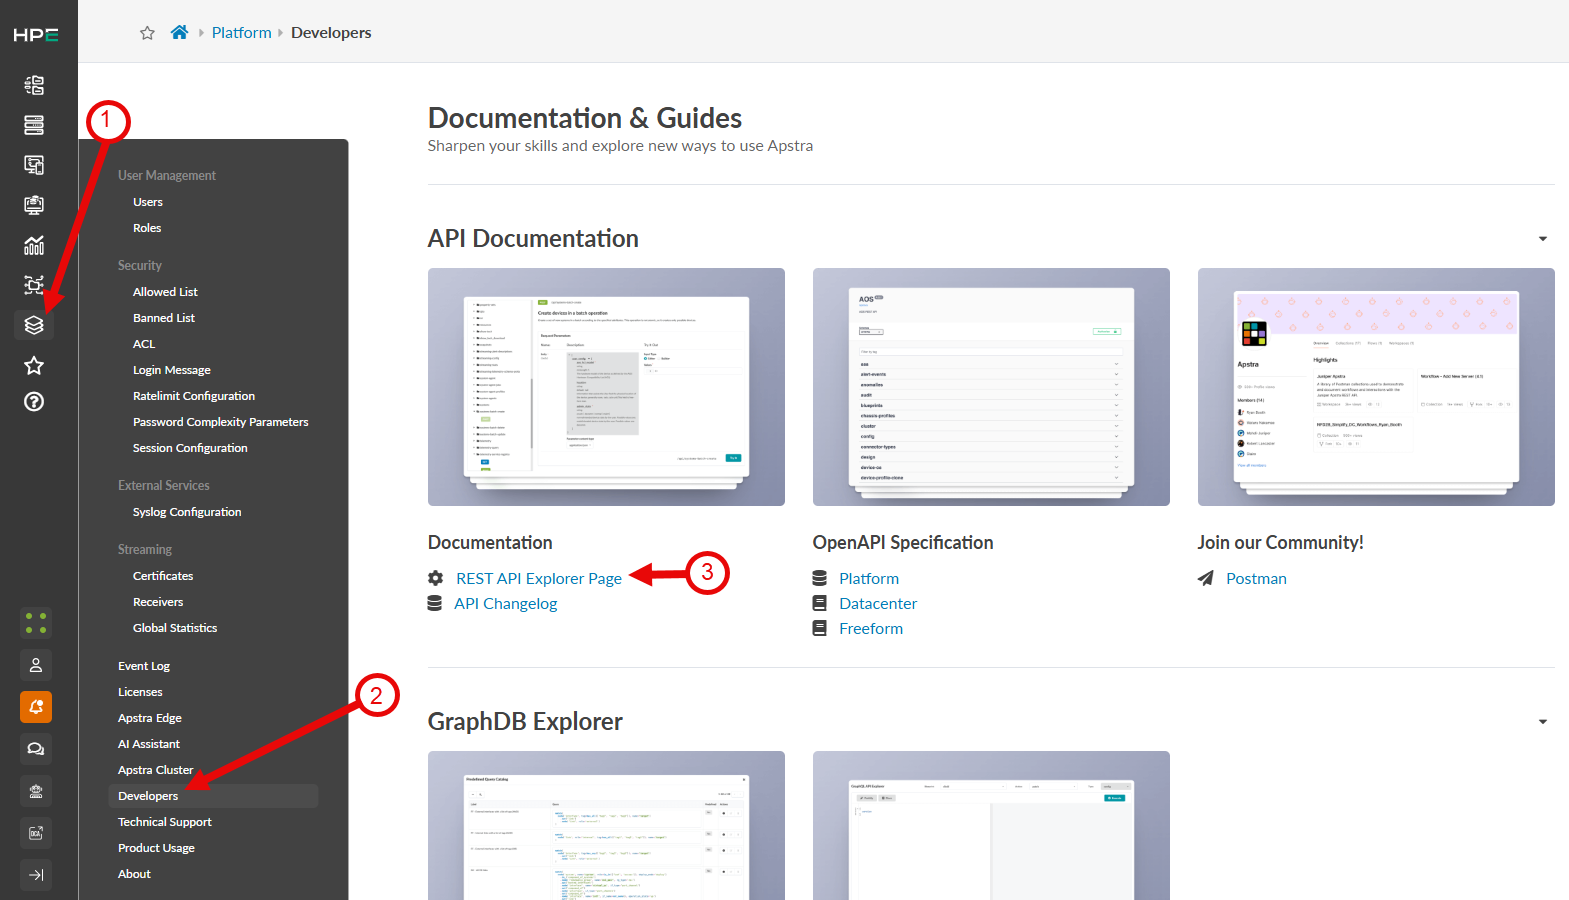Open Certificates under Streaming
Screen dimensions: 1569x900
pyautogui.click(x=163, y=576)
